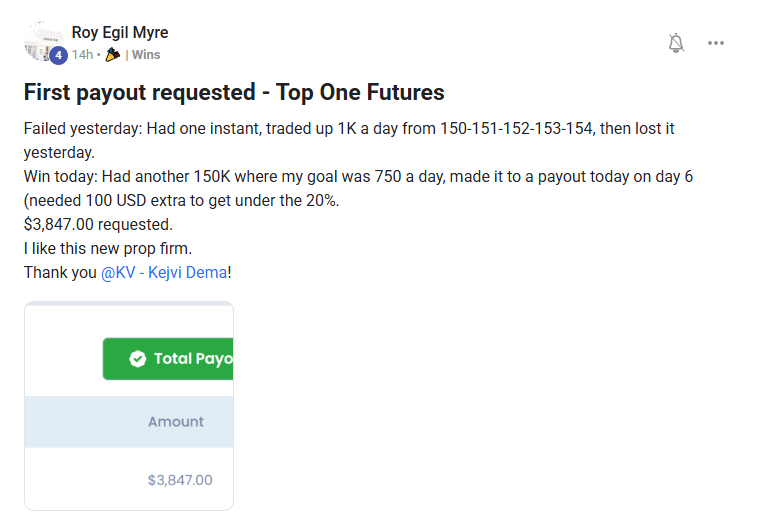Open Roy Egil Myre's profile avatar
The height and width of the screenshot is (519, 760).
tap(44, 42)
